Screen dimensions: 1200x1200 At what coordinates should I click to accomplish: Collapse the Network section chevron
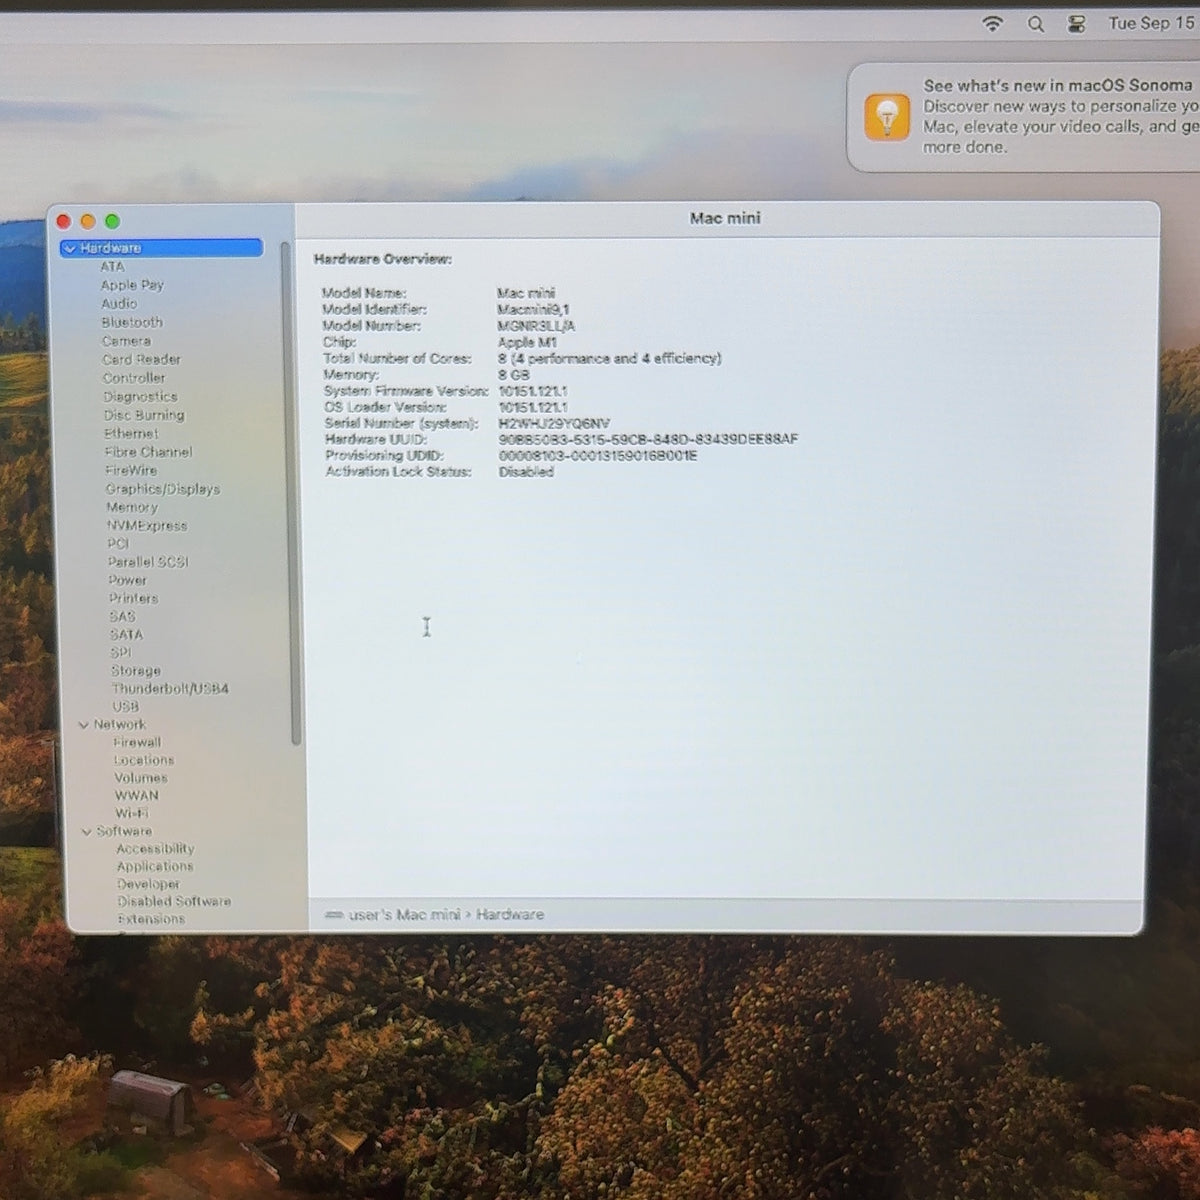(x=84, y=725)
